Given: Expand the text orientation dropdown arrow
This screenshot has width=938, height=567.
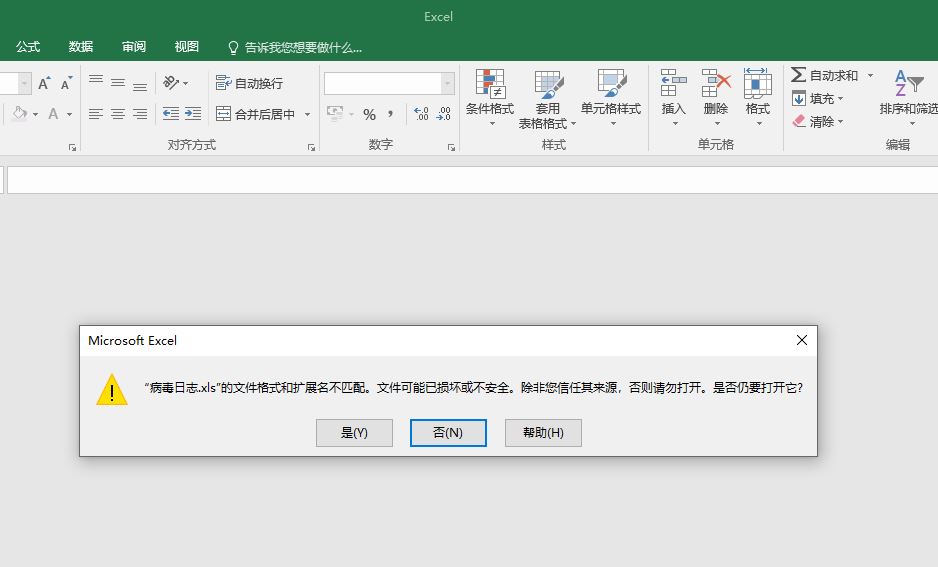Looking at the screenshot, I should pyautogui.click(x=185, y=83).
